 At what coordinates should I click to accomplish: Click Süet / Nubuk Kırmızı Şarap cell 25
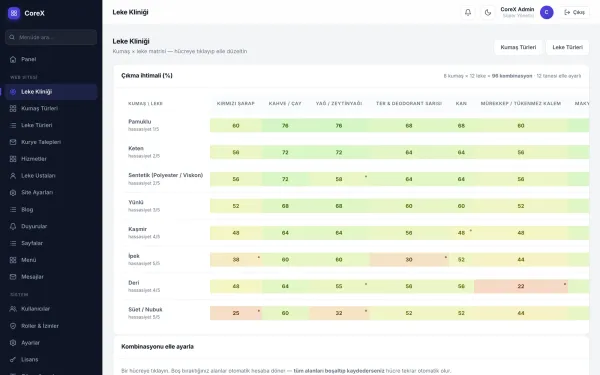point(236,313)
